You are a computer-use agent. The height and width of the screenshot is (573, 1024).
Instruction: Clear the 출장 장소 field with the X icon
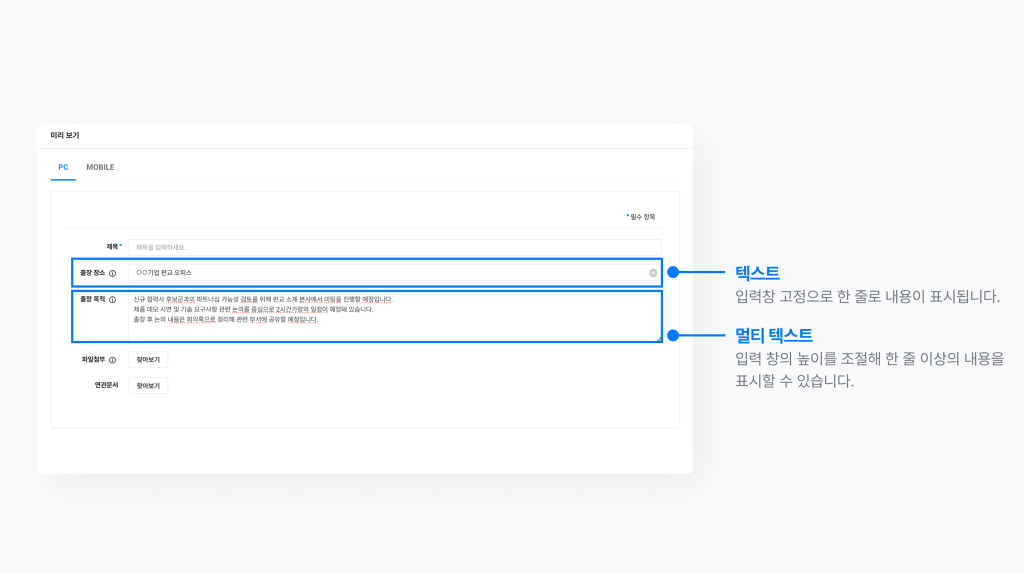pyautogui.click(x=653, y=273)
